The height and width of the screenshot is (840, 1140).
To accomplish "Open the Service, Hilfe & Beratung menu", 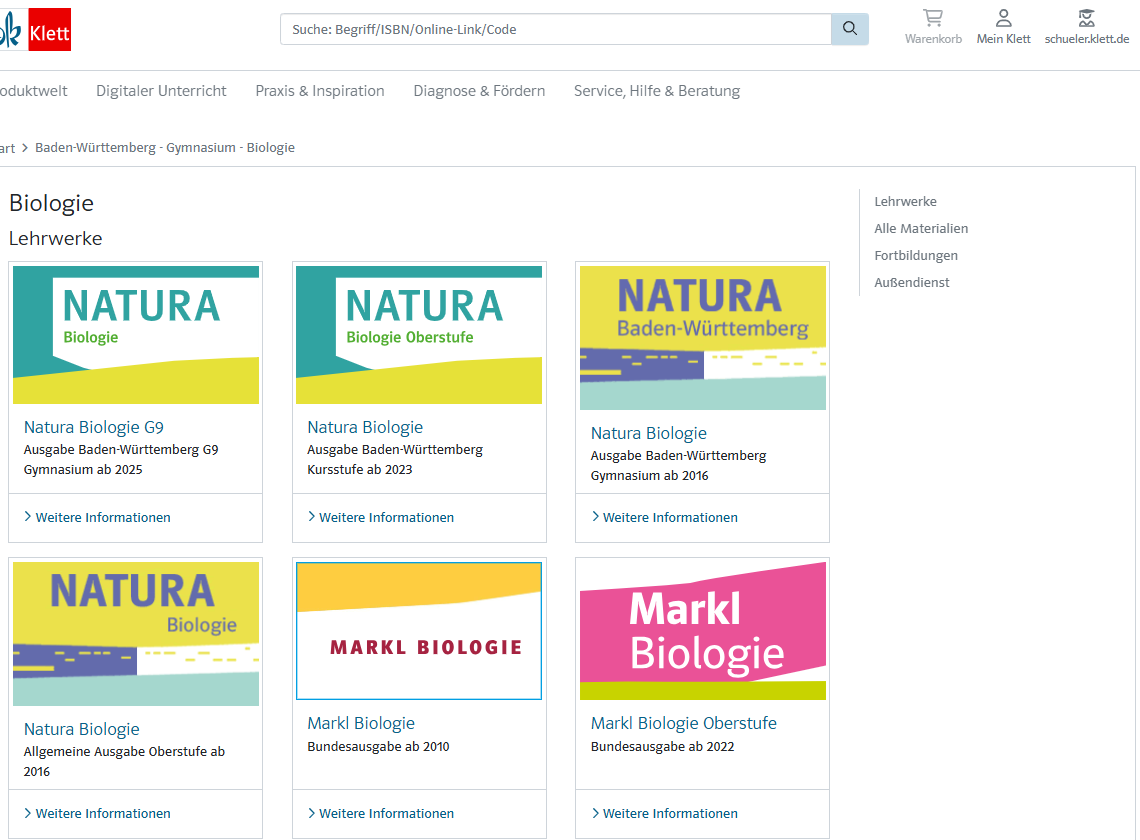I will (657, 91).
